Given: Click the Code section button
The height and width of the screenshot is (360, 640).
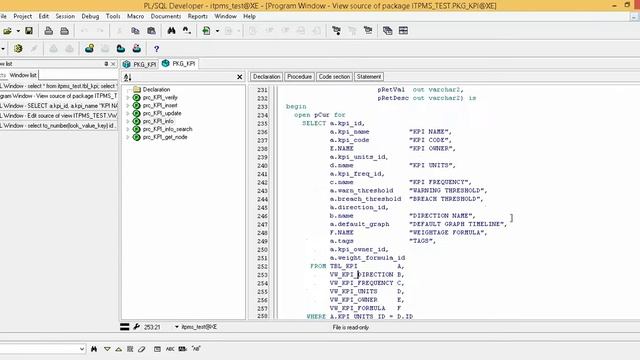Looking at the screenshot, I should pos(334,77).
